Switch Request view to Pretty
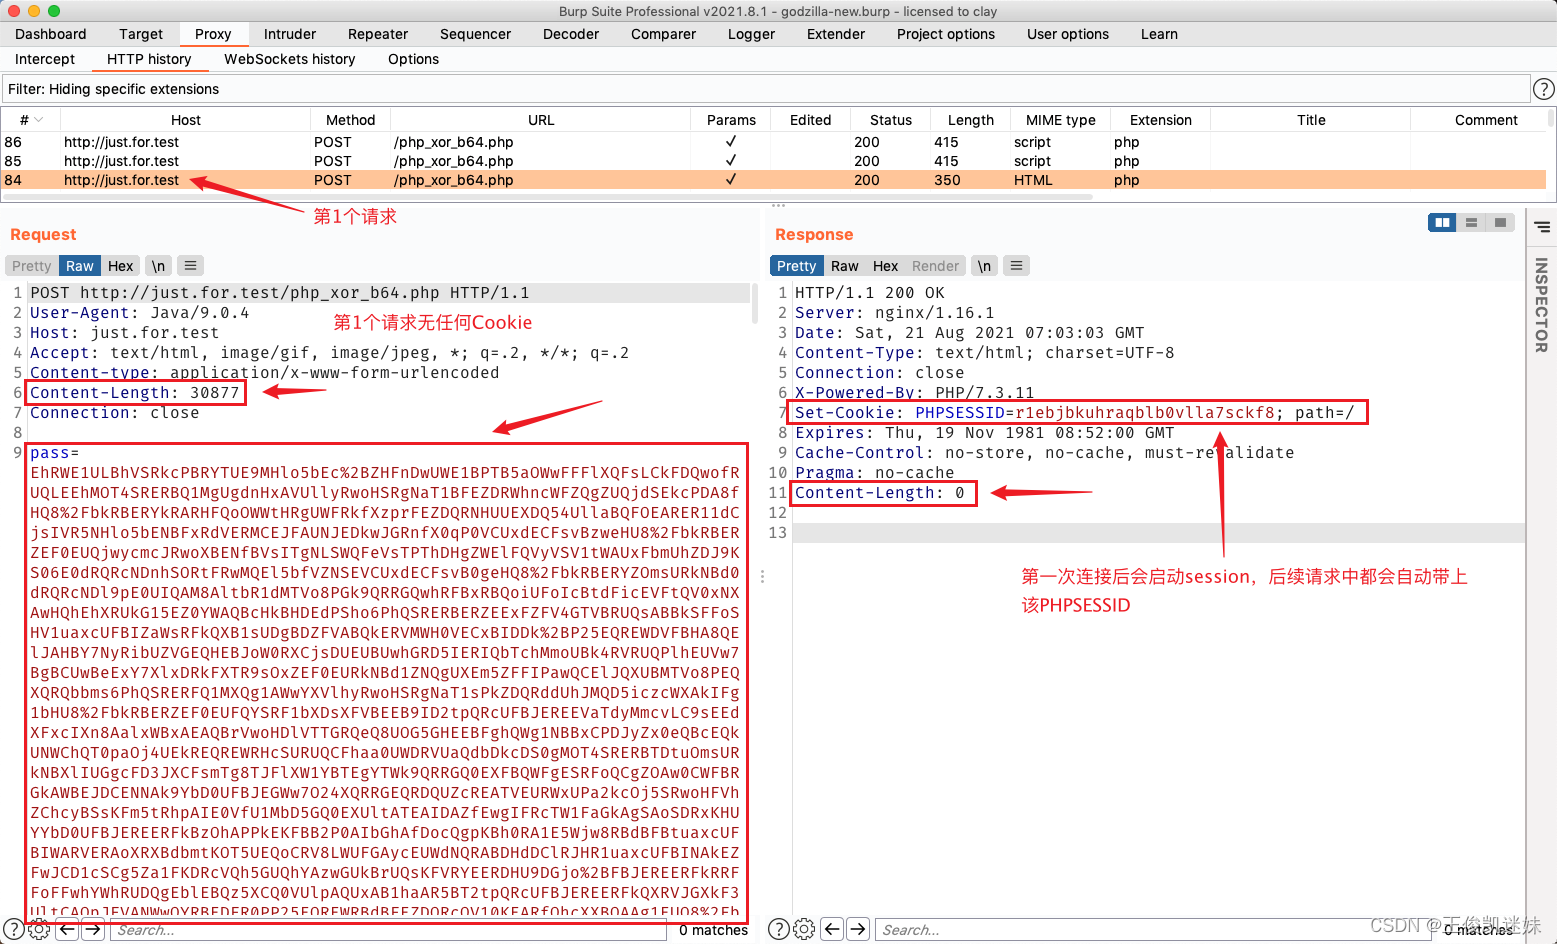This screenshot has height=944, width=1557. [32, 266]
